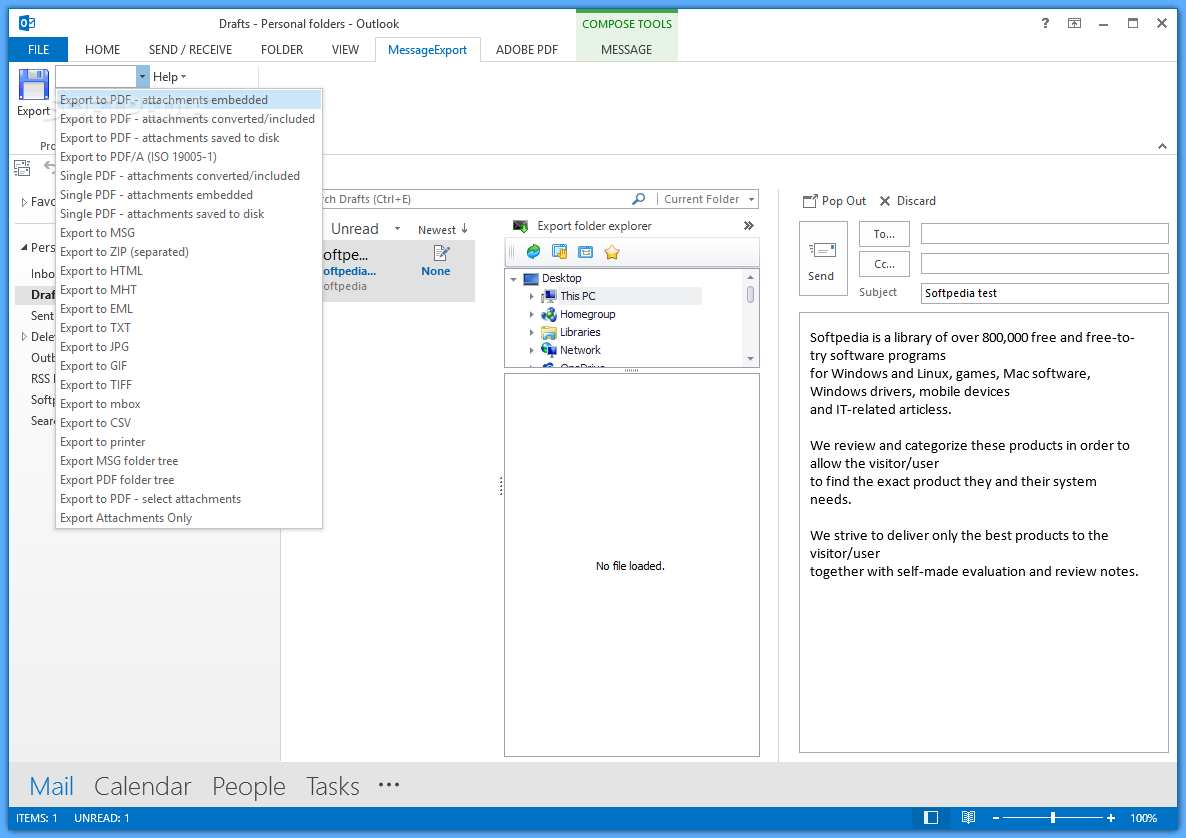Click the search magnifier icon in Drafts

pos(639,199)
